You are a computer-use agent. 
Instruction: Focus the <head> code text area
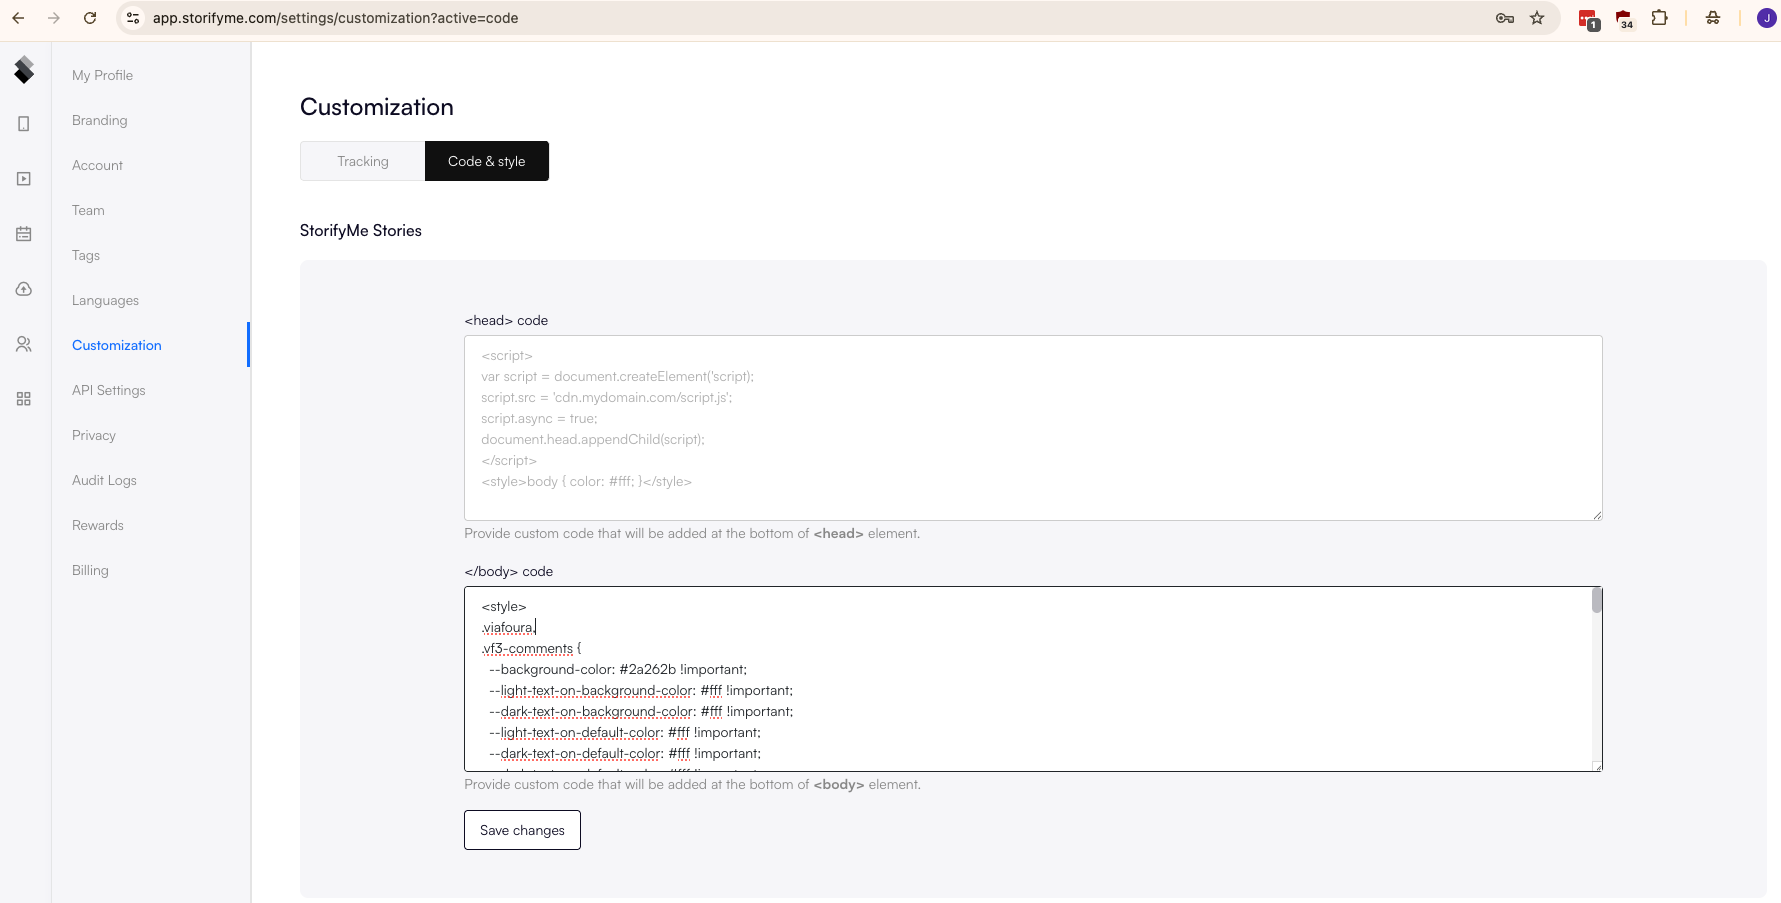coord(1033,428)
